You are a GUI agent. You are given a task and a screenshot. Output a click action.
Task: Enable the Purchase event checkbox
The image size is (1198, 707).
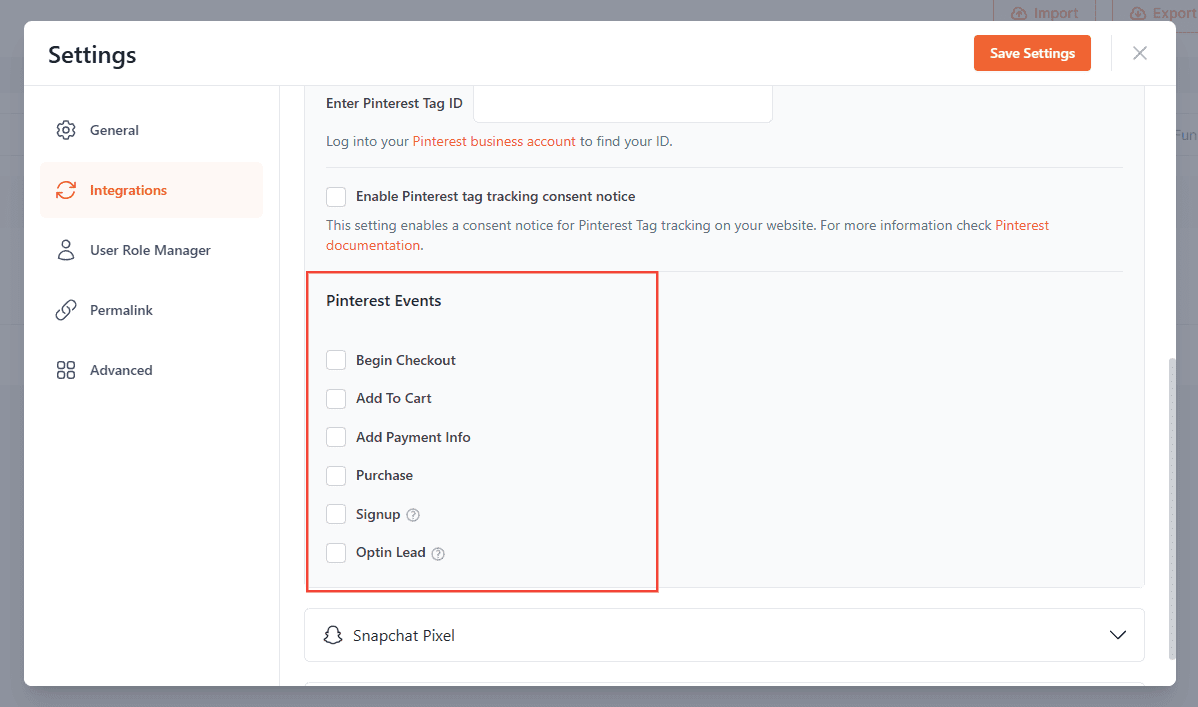coord(336,476)
